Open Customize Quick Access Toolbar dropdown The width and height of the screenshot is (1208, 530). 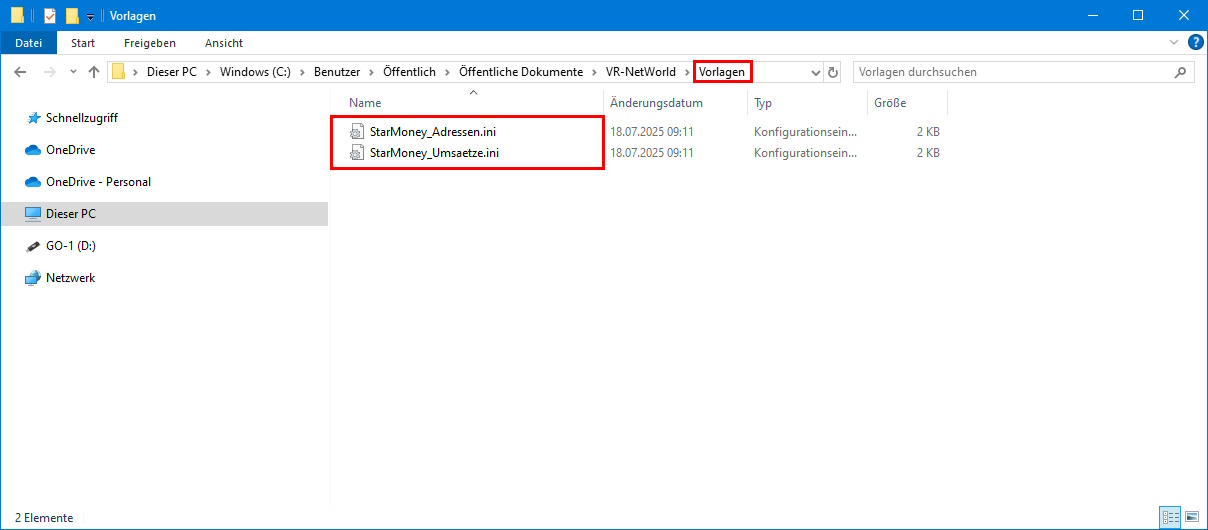pos(90,16)
